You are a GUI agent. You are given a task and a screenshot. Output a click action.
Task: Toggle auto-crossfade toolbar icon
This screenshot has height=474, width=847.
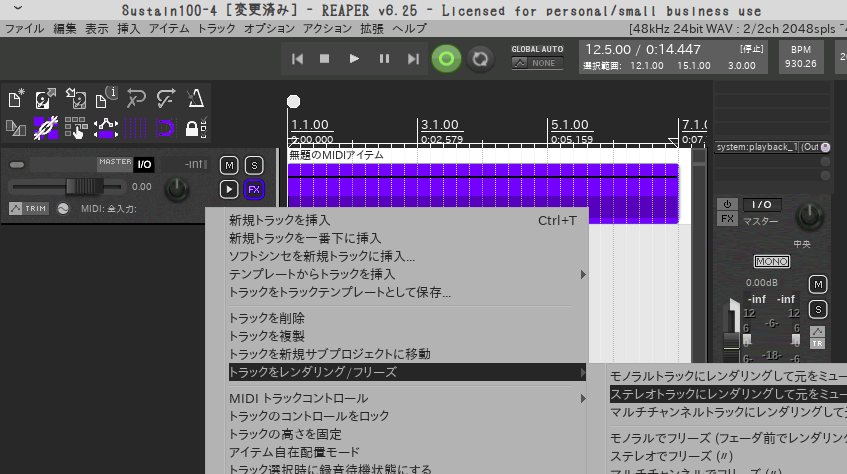point(16,129)
